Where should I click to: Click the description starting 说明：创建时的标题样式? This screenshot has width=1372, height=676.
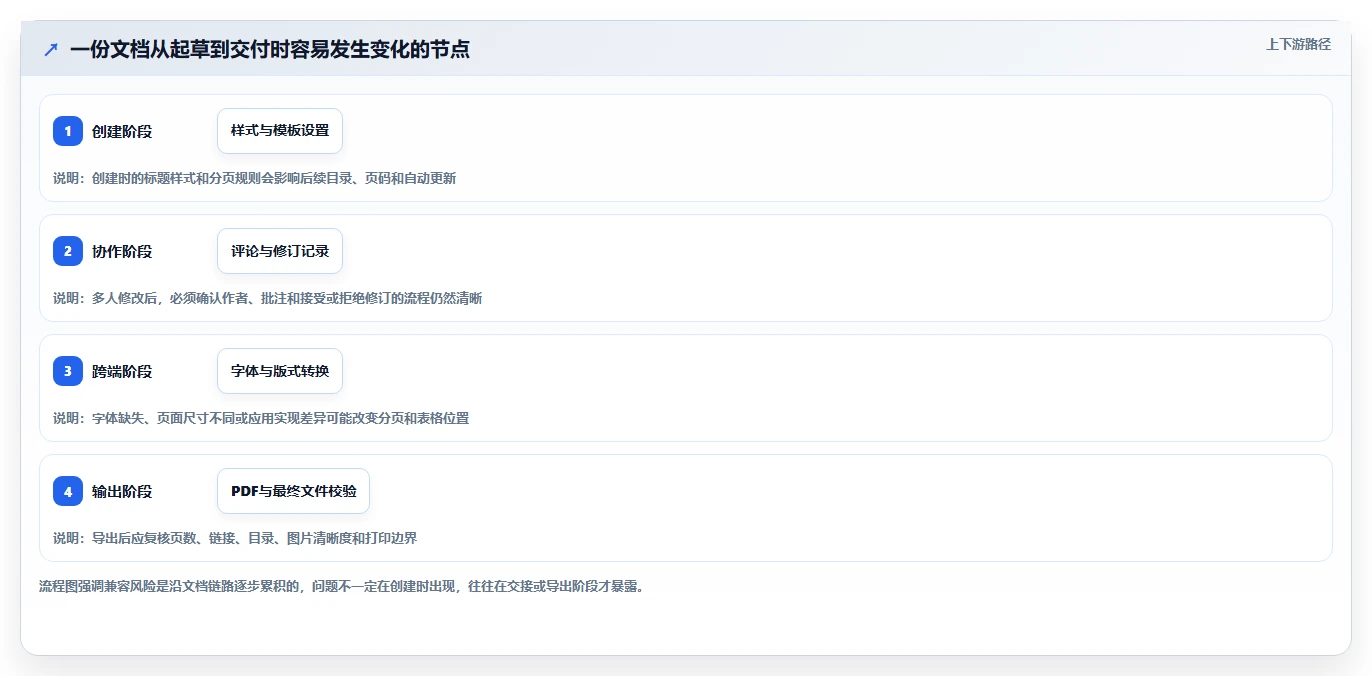[255, 178]
